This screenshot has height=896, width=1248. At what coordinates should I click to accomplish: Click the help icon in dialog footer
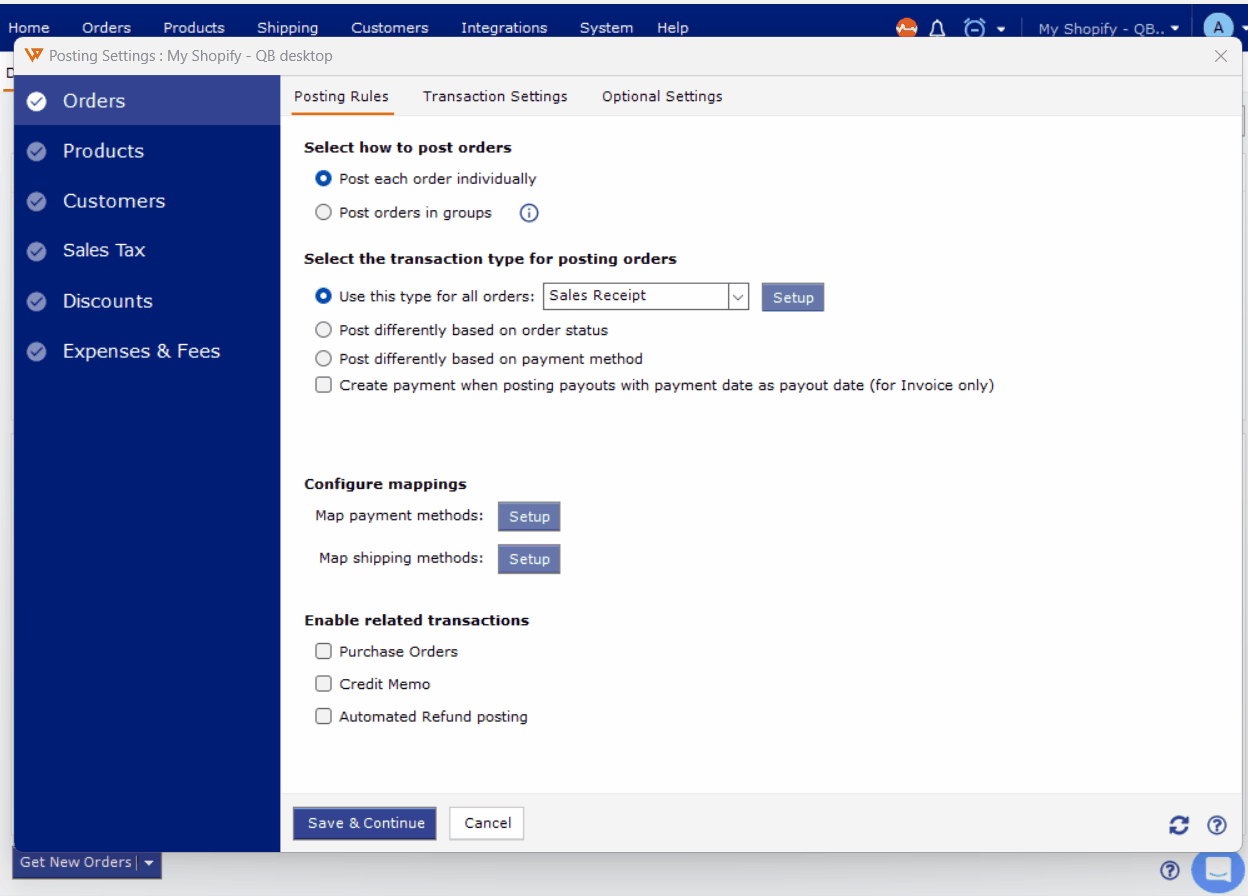tap(1217, 825)
